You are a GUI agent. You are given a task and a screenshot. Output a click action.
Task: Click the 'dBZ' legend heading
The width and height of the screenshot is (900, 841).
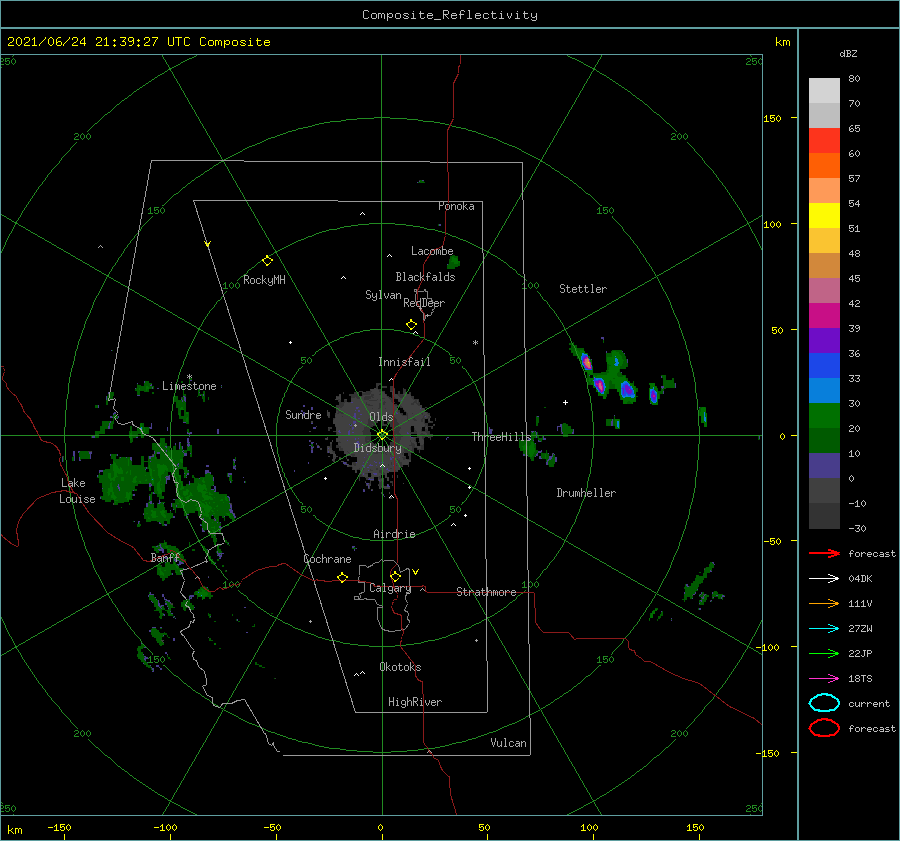848,53
